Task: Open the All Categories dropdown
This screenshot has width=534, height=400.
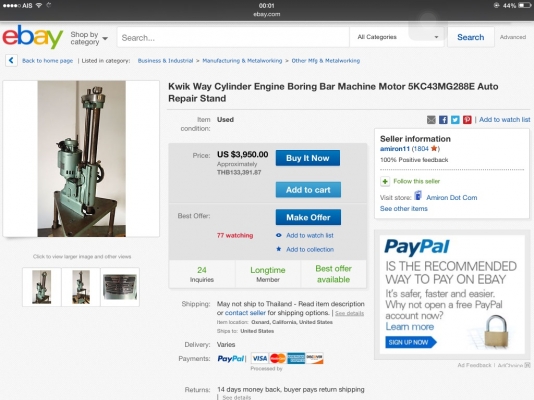Action: (x=397, y=37)
